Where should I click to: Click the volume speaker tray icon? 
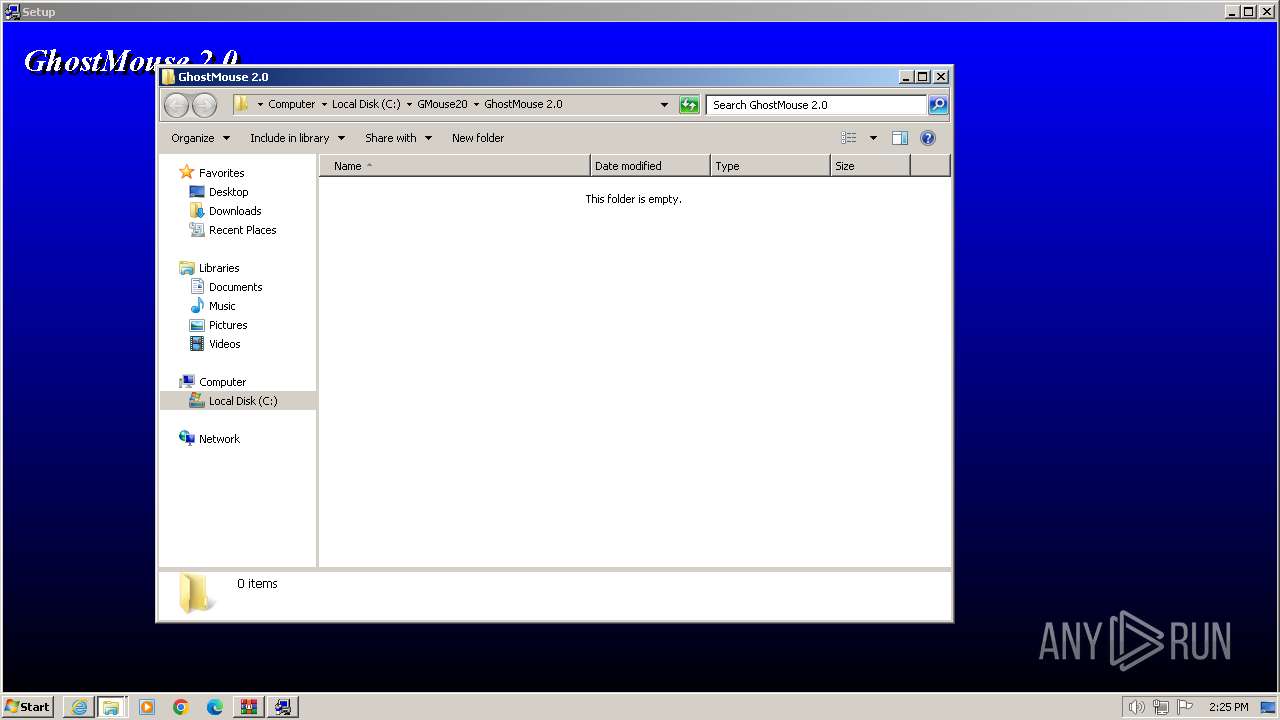pos(1136,707)
